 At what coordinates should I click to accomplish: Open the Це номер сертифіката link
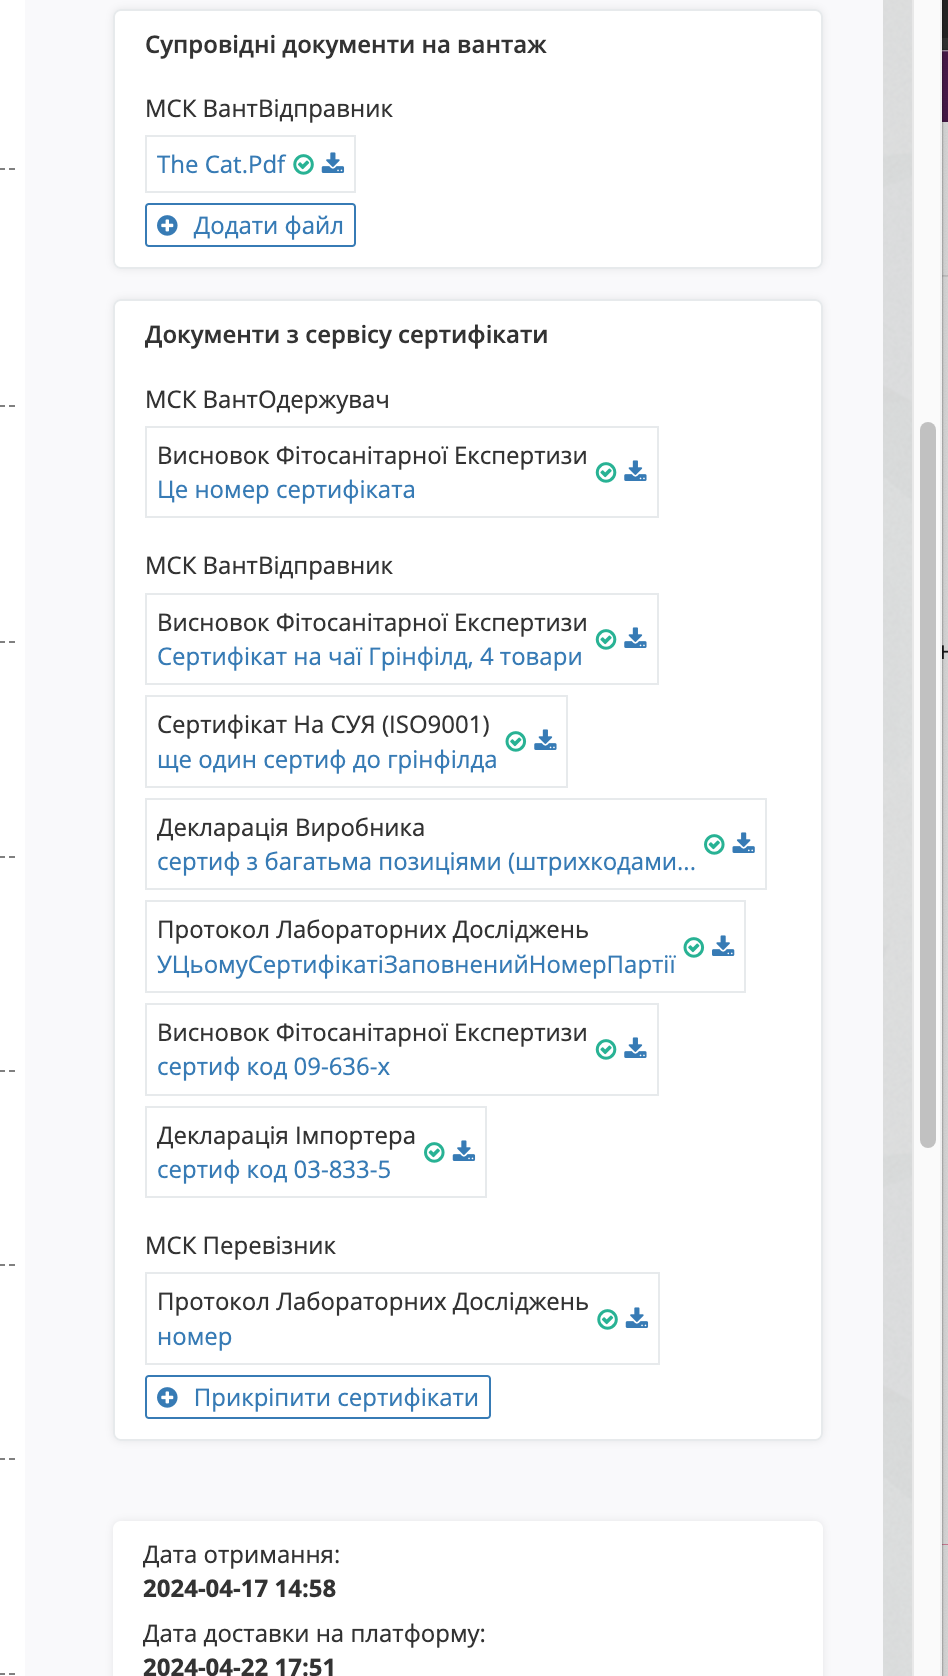[286, 490]
